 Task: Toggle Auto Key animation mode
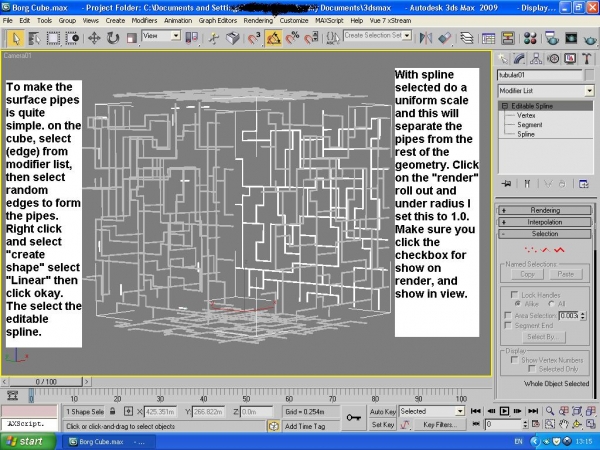pos(382,411)
